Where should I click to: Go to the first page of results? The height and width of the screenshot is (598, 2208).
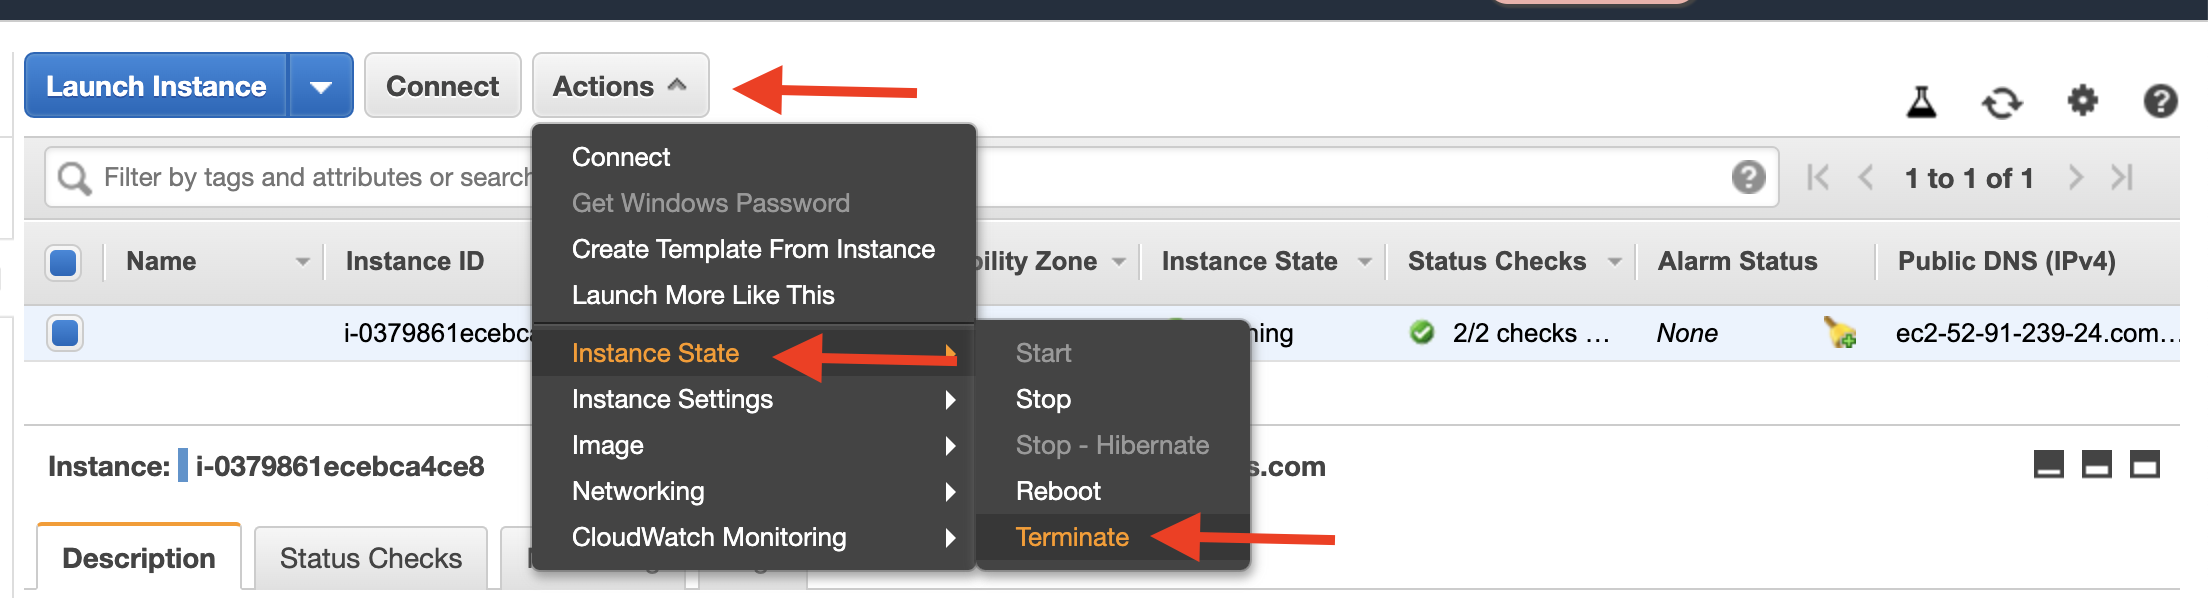click(x=1818, y=178)
